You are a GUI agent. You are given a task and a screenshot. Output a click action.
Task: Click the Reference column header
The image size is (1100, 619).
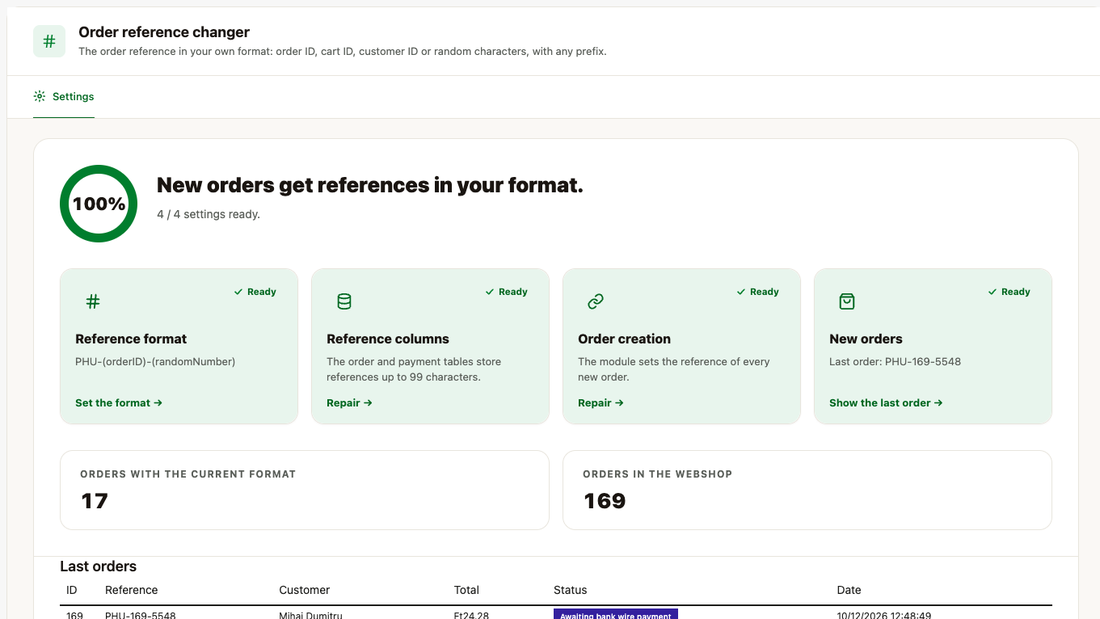131,590
